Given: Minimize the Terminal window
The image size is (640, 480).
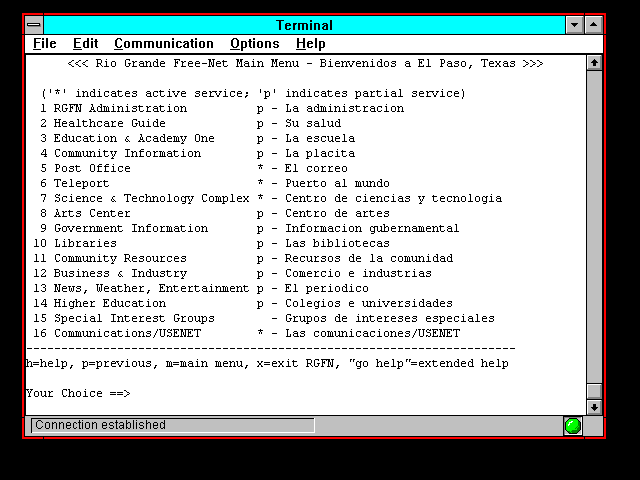Looking at the screenshot, I should [x=574, y=25].
